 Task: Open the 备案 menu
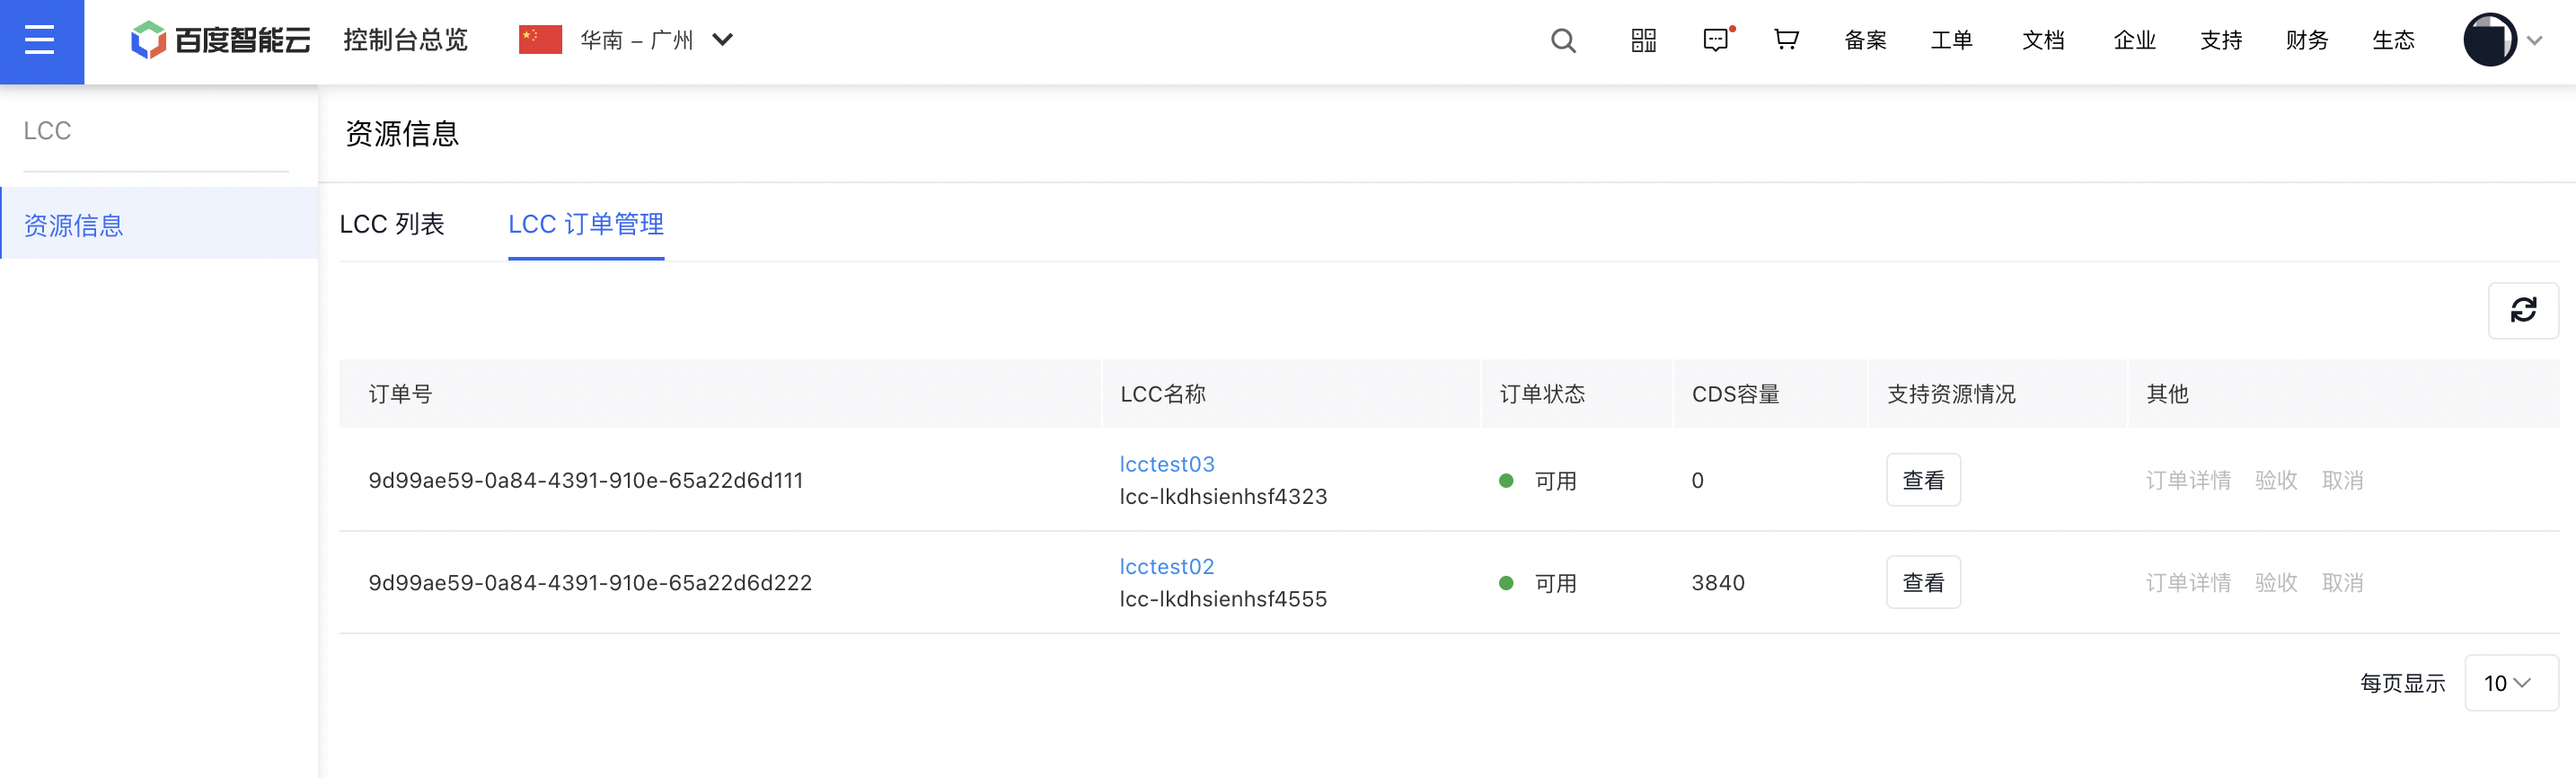coord(1865,40)
